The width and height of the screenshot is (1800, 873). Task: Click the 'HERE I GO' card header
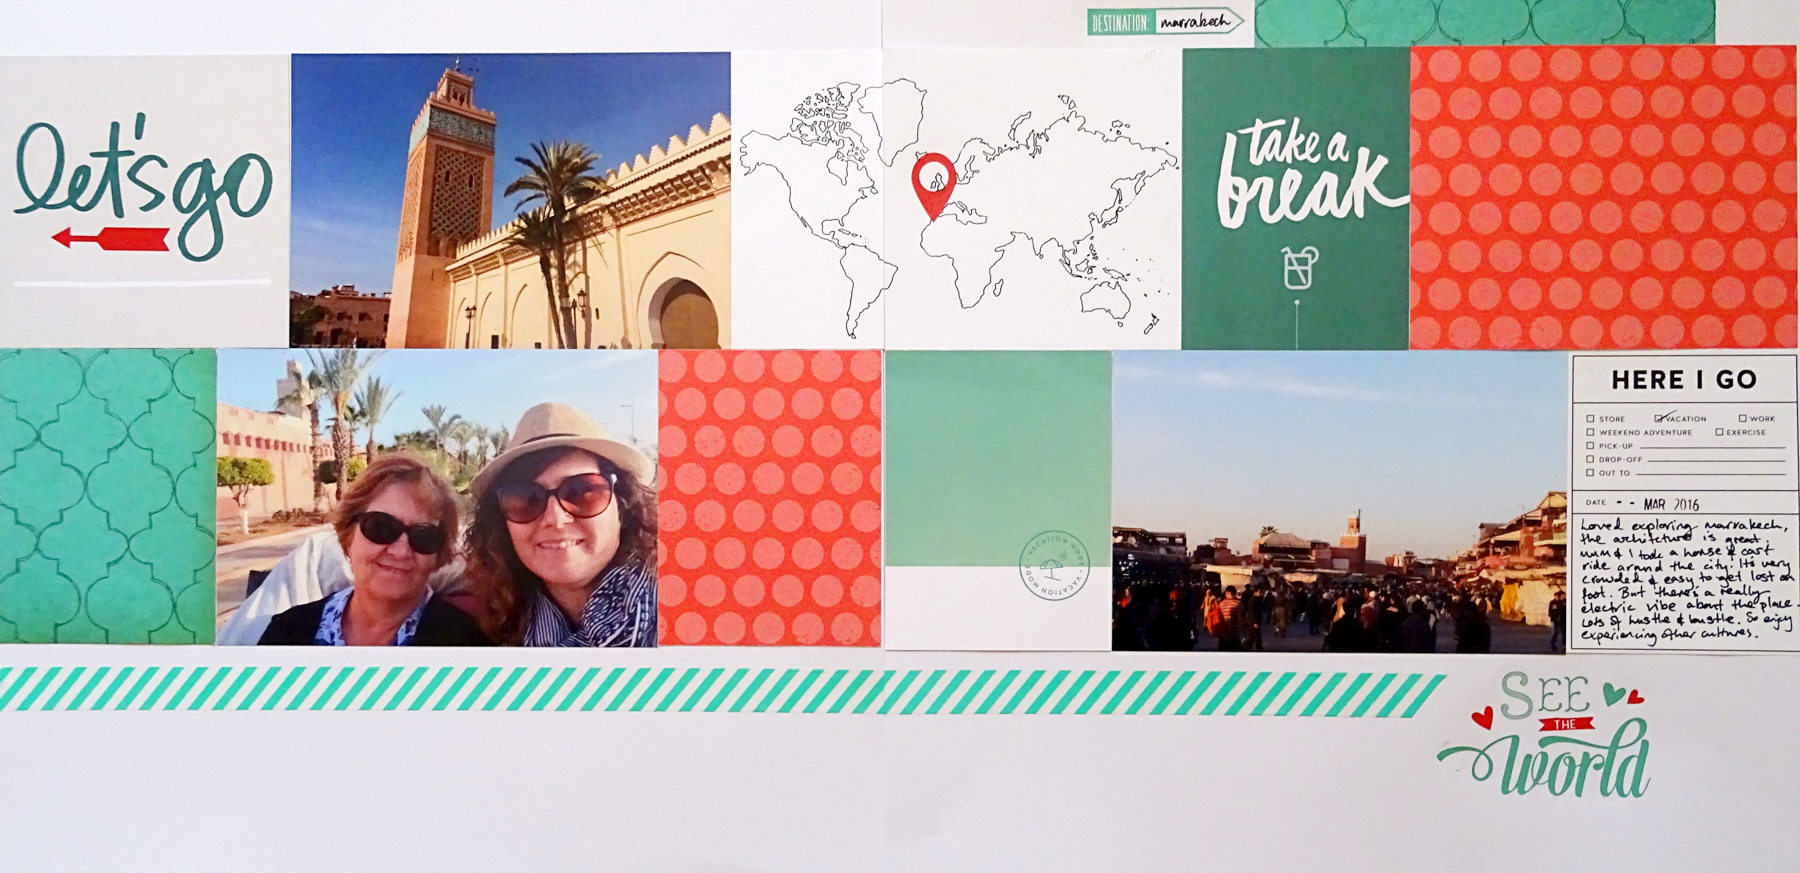[x=1683, y=380]
